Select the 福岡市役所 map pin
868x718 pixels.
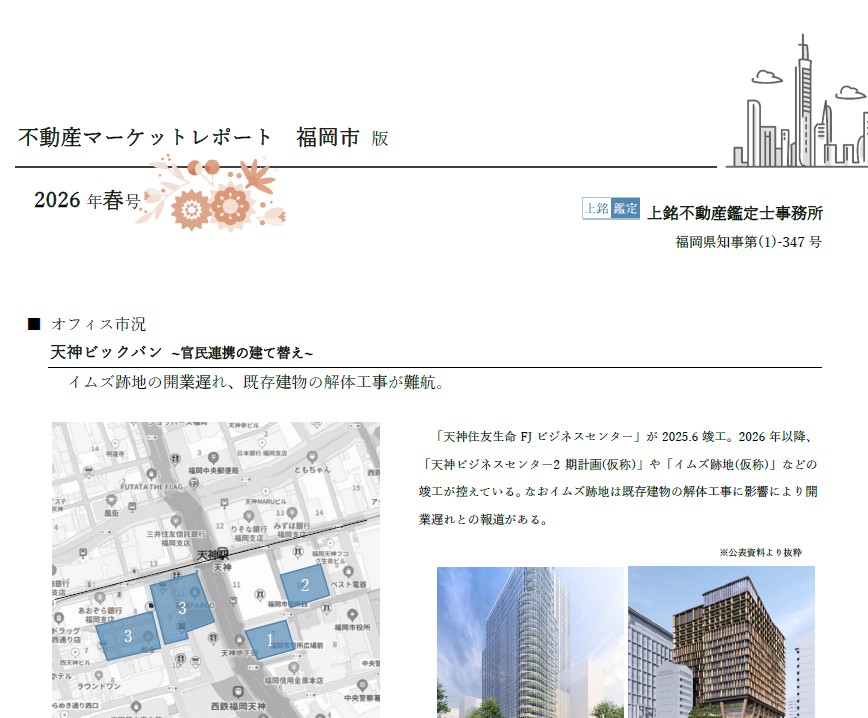(x=351, y=613)
